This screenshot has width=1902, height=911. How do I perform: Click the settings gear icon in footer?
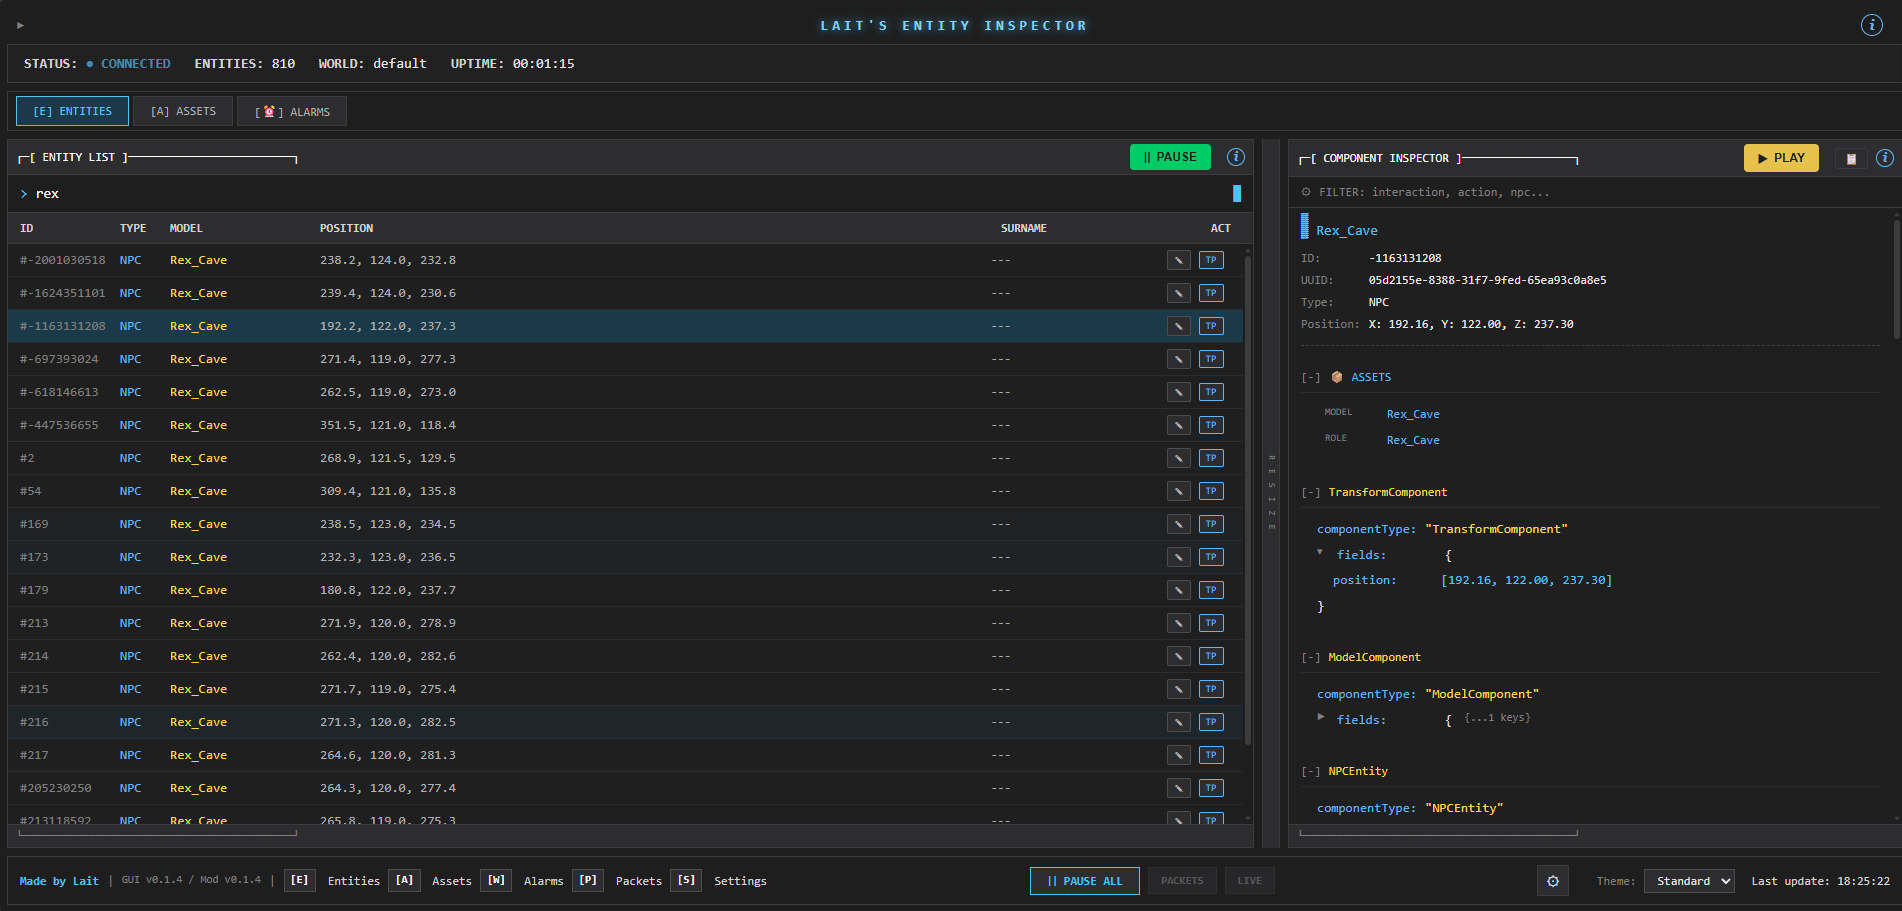[1553, 881]
